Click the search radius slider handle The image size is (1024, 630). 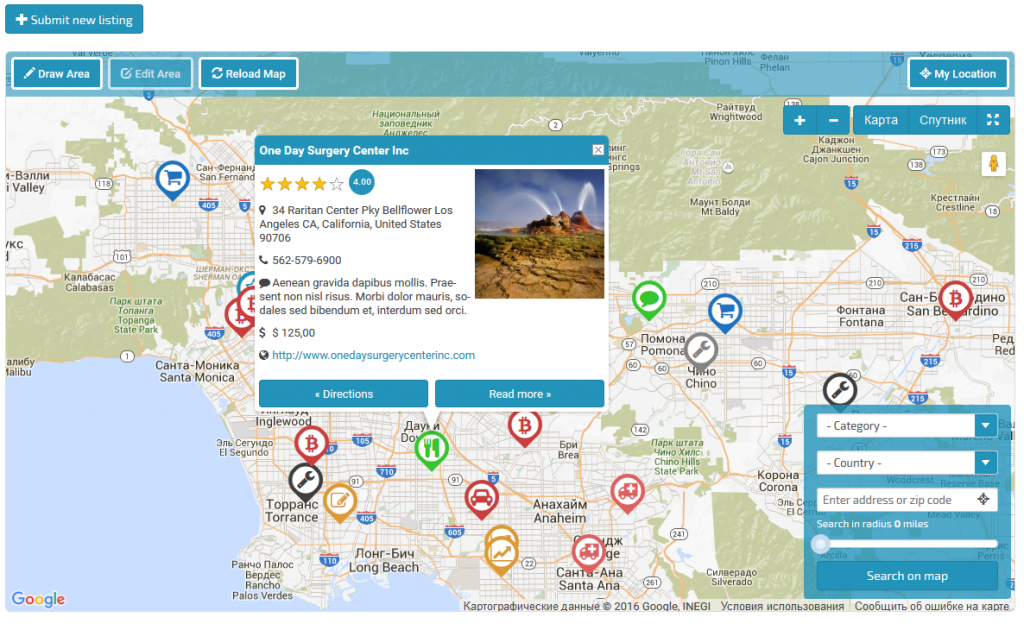click(x=821, y=544)
